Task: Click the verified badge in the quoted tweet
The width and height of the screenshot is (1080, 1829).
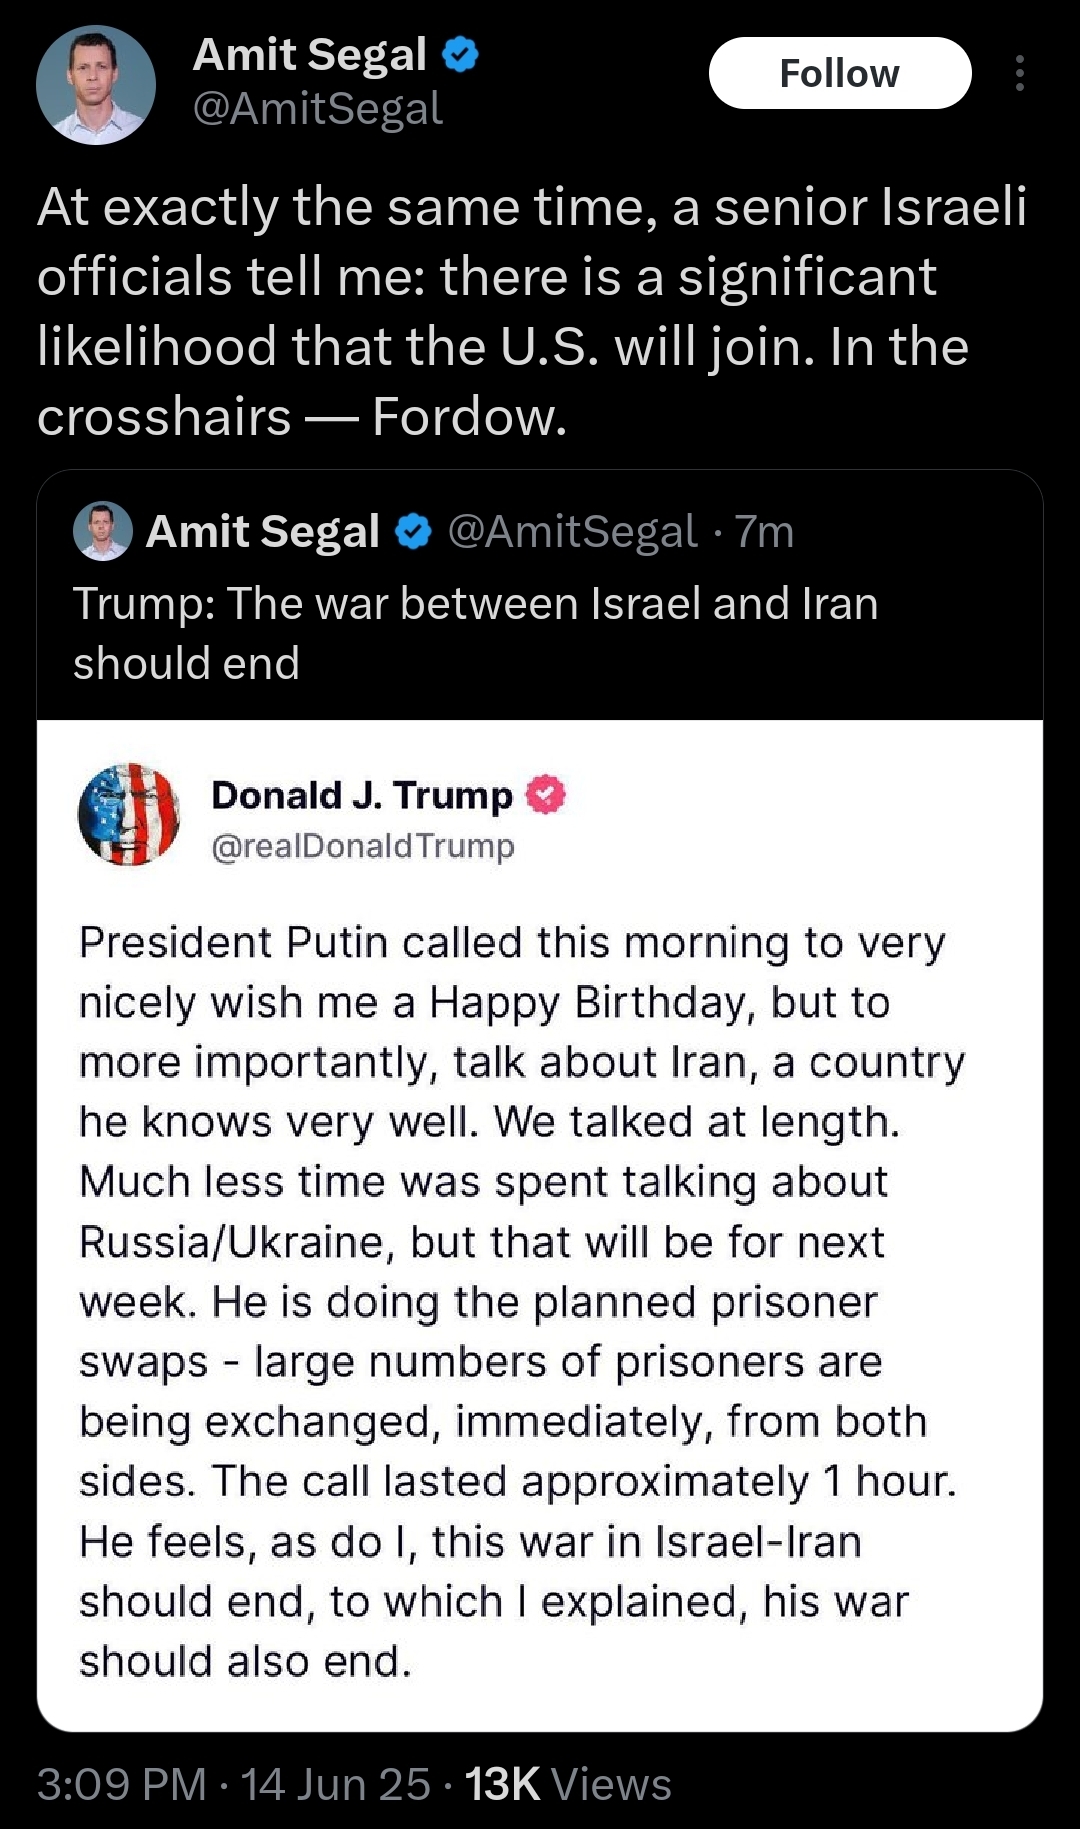Action: [413, 531]
